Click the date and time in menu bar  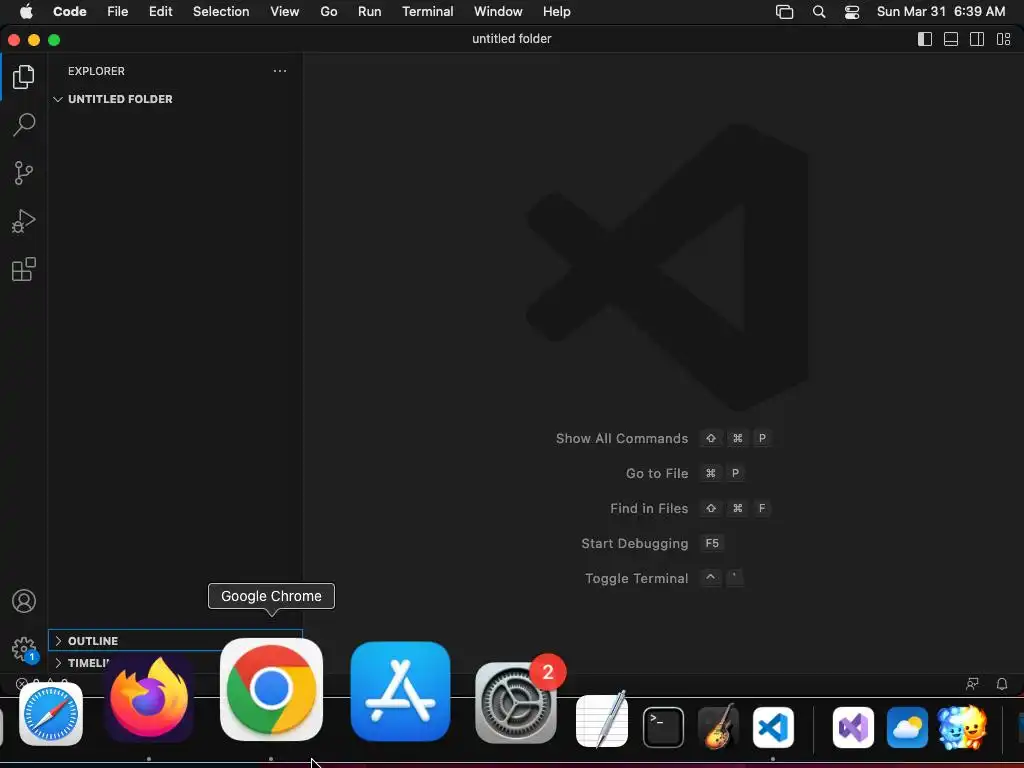coord(940,12)
